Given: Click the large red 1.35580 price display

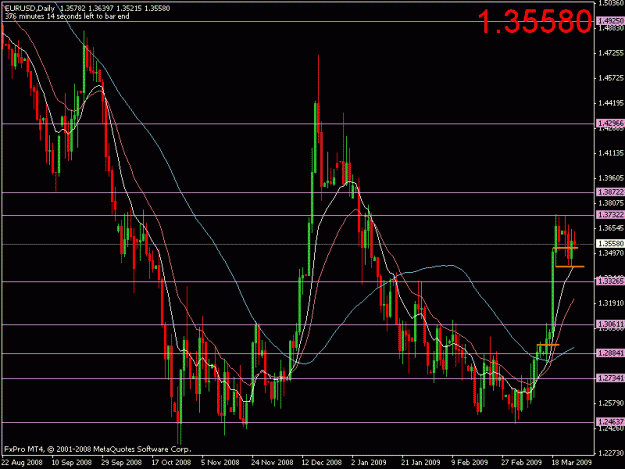Looking at the screenshot, I should click(x=535, y=22).
